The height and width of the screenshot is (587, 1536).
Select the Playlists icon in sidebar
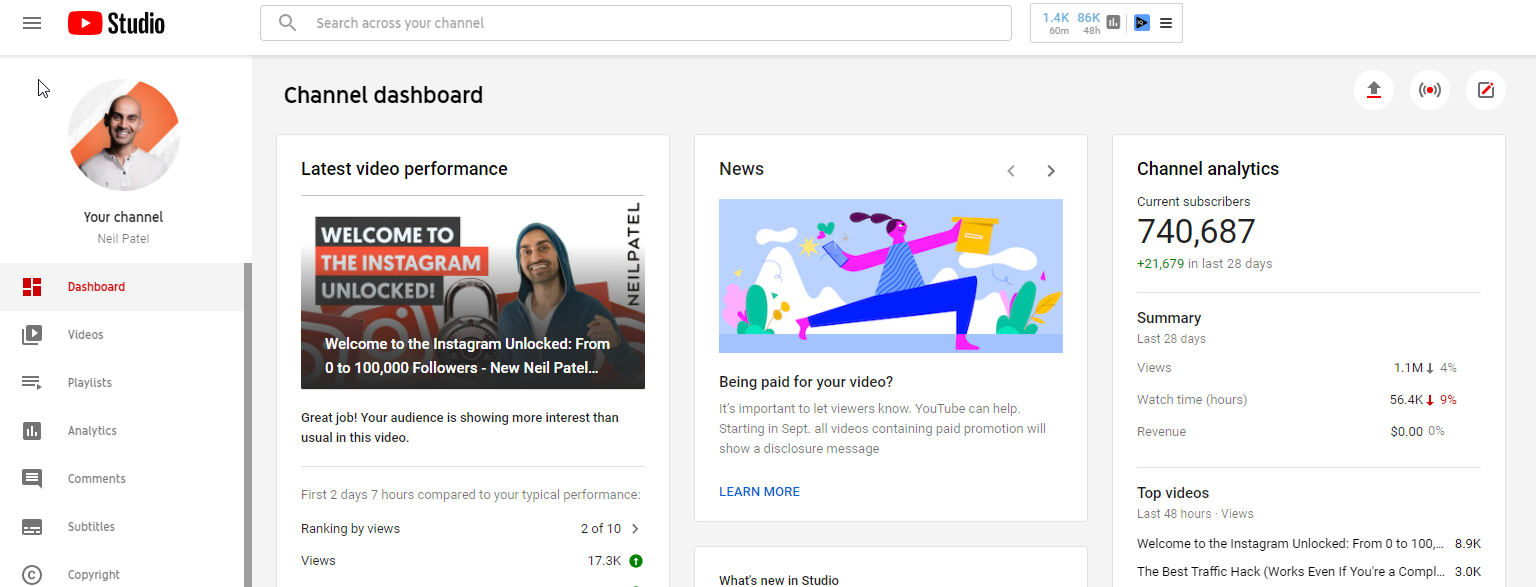click(32, 382)
